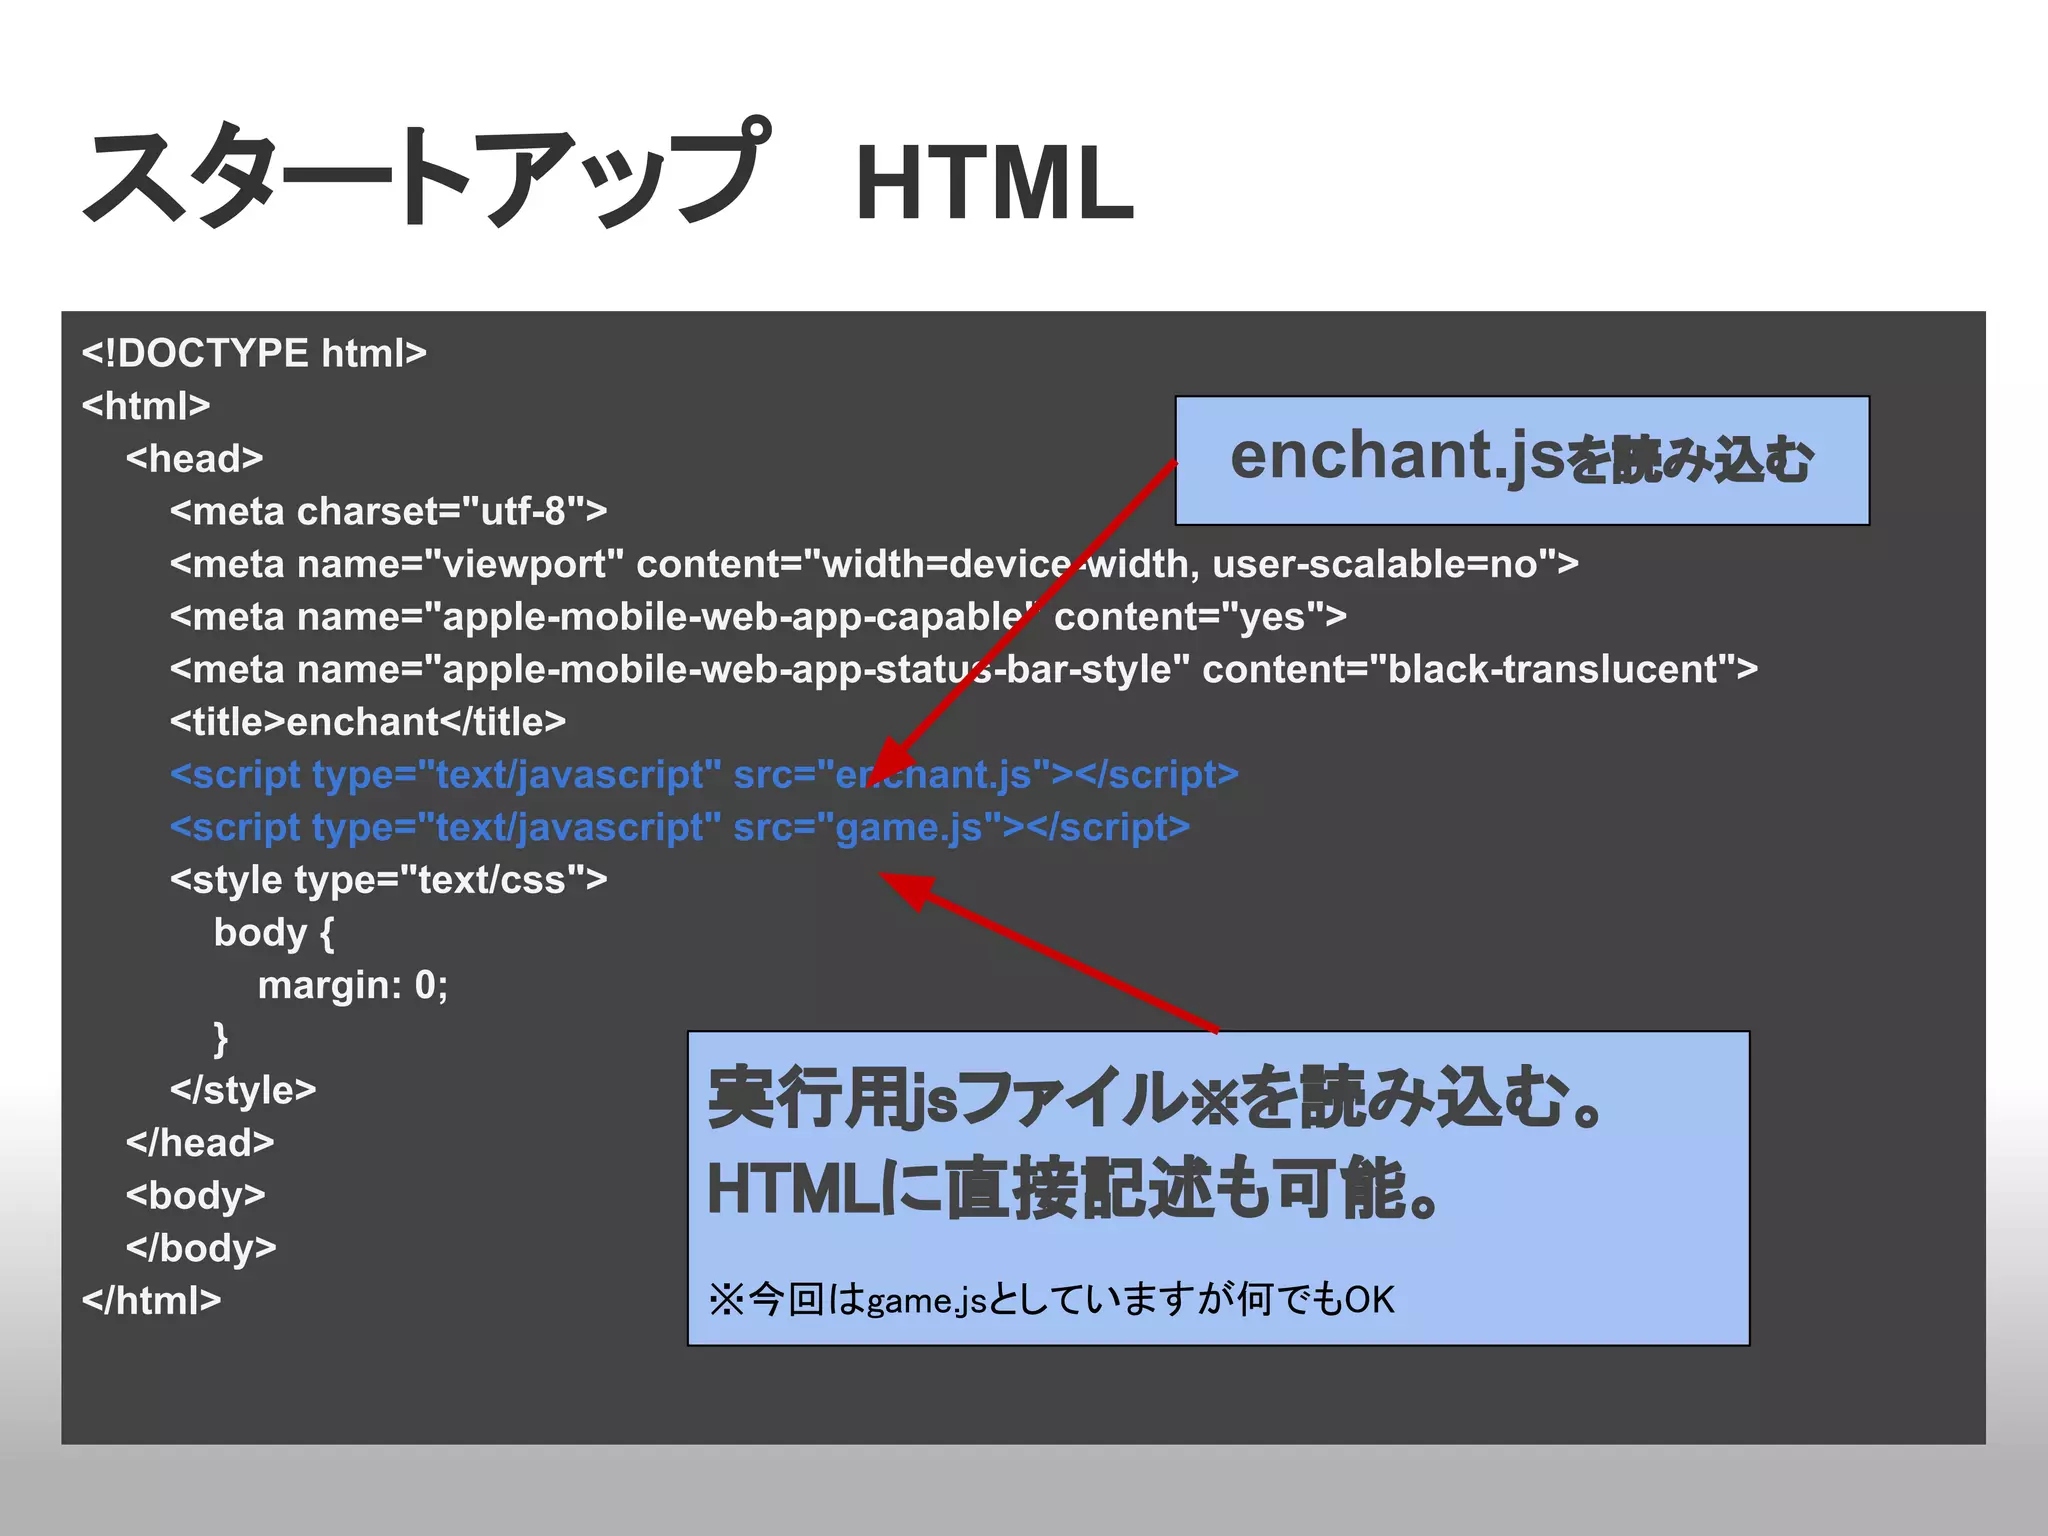Click the footnote '※今回はgame.jsとしていますが何でもOK'
Viewport: 2048px width, 1536px height.
click(x=1051, y=1300)
